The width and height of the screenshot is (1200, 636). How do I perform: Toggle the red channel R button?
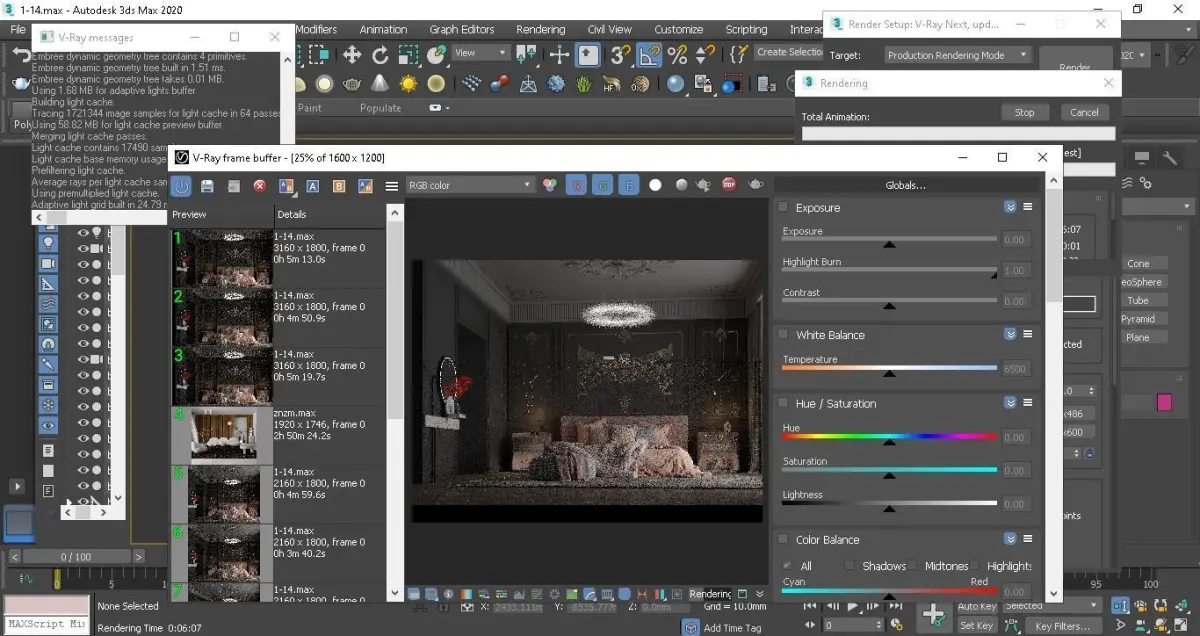point(576,185)
